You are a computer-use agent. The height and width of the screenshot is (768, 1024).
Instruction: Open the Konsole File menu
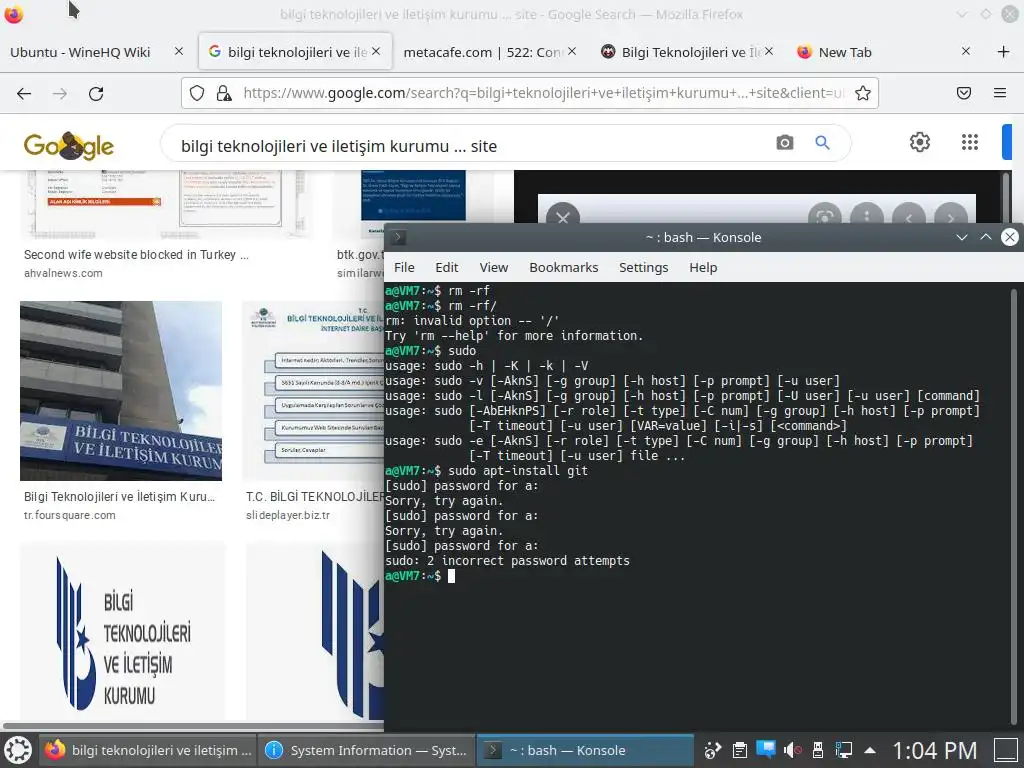coord(404,267)
